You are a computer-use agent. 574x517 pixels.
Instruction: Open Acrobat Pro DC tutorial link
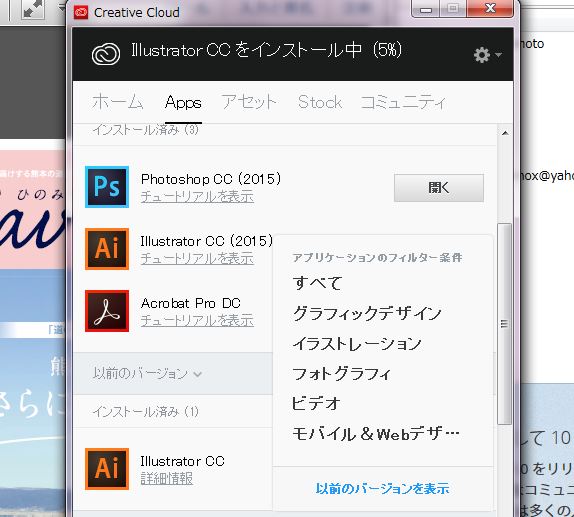[197, 321]
